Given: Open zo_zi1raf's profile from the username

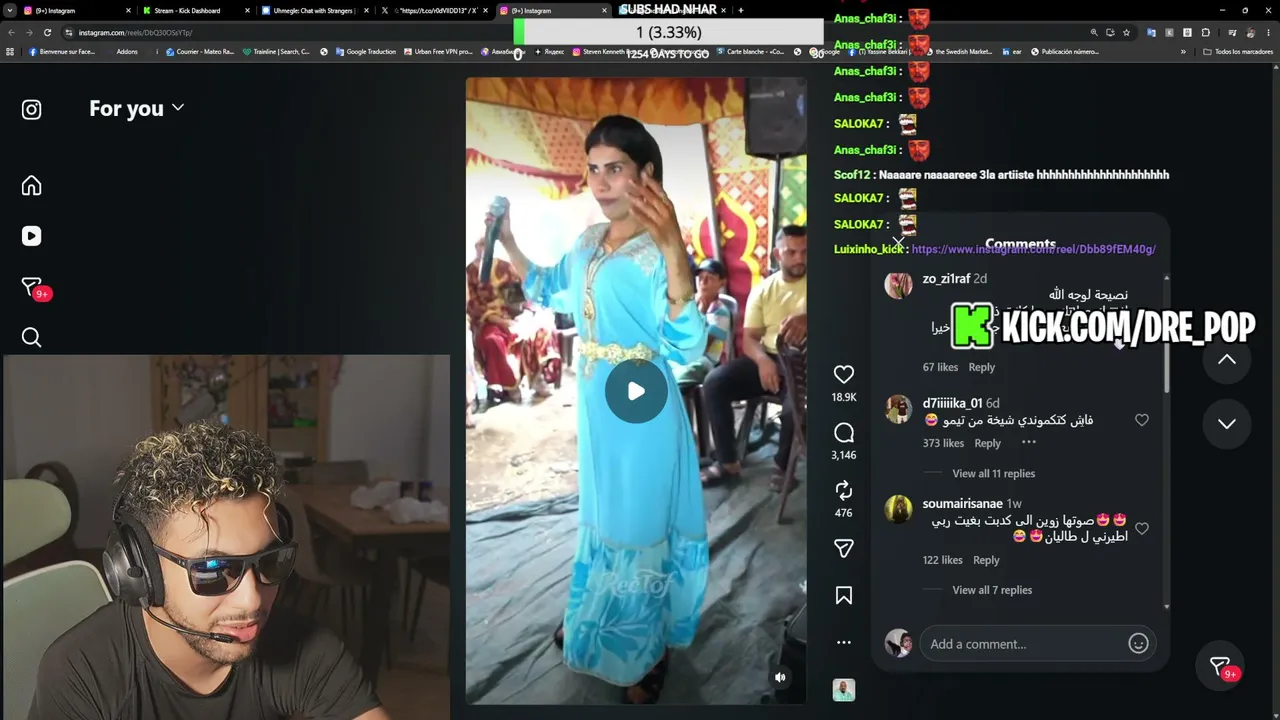Looking at the screenshot, I should pyautogui.click(x=946, y=279).
